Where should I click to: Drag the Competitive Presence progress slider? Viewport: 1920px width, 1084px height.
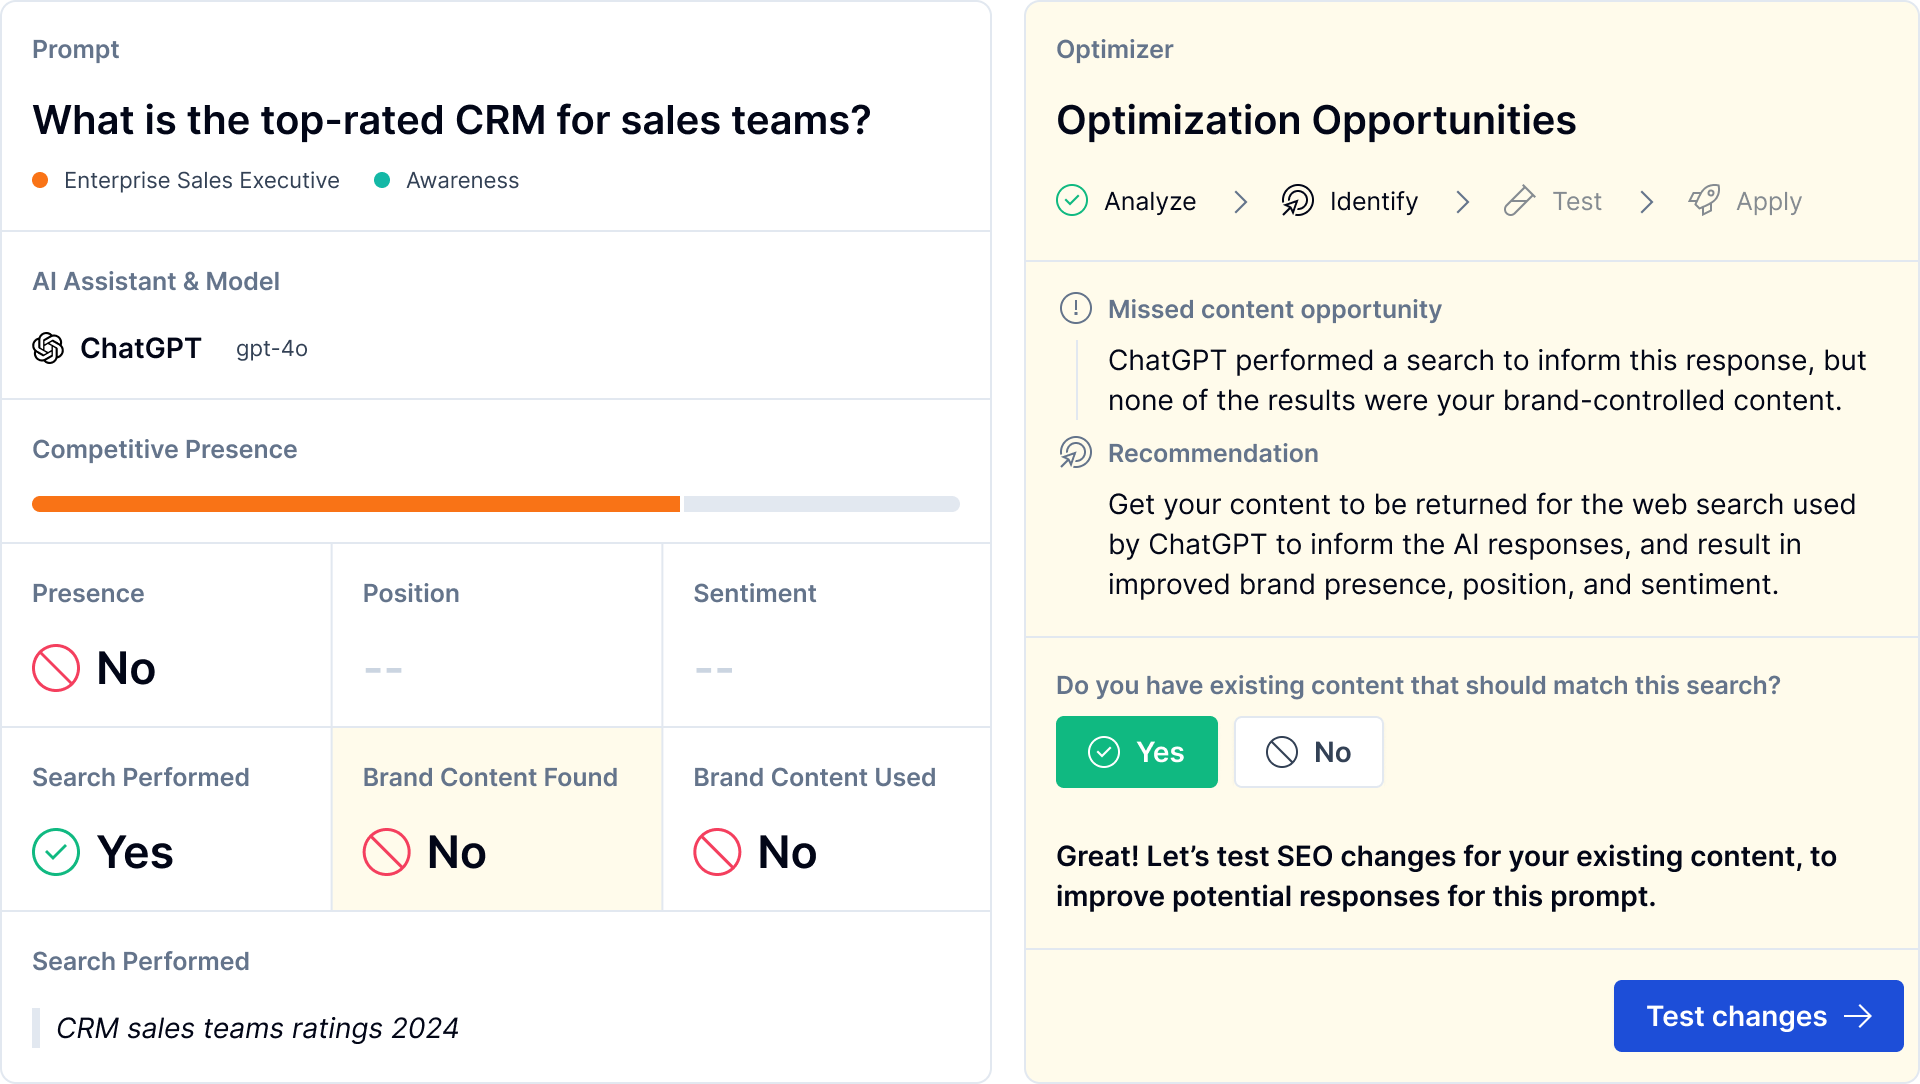click(679, 504)
